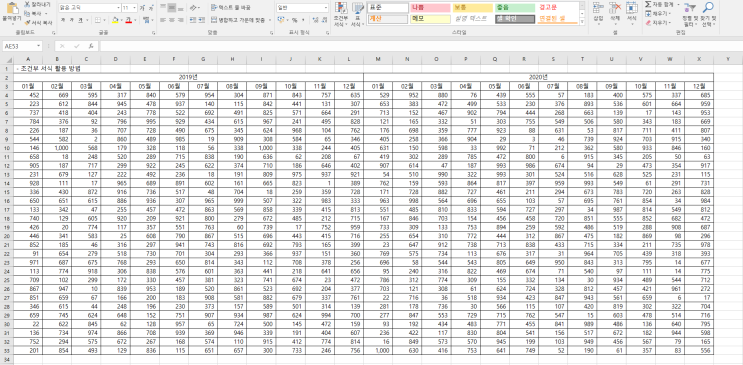Toggle bottom vertical alignment
This screenshot has width=743, height=365.
pyautogui.click(x=181, y=8)
